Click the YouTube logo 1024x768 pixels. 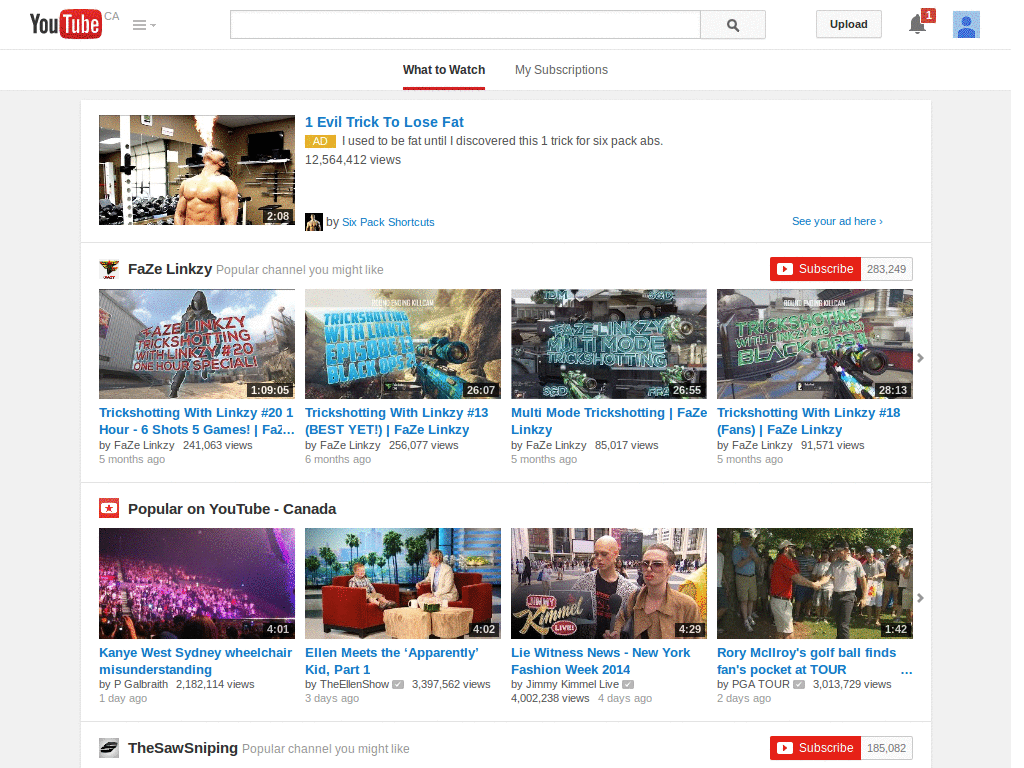pos(66,24)
